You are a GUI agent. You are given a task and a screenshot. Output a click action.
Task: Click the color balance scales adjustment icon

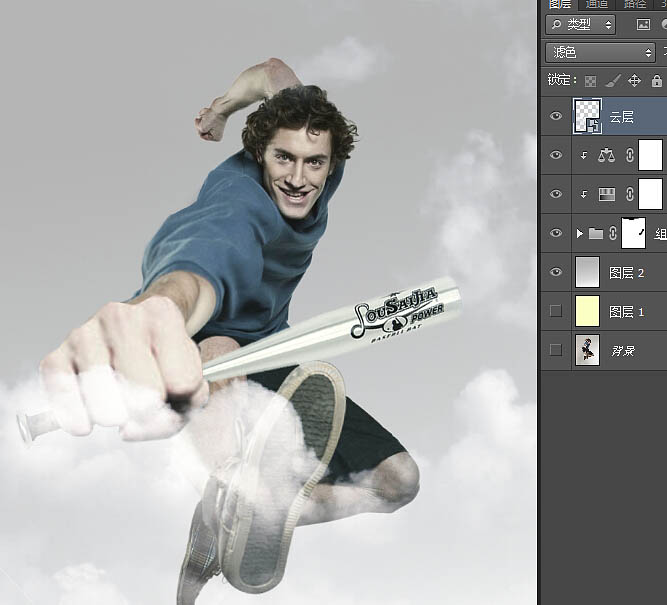click(x=606, y=155)
